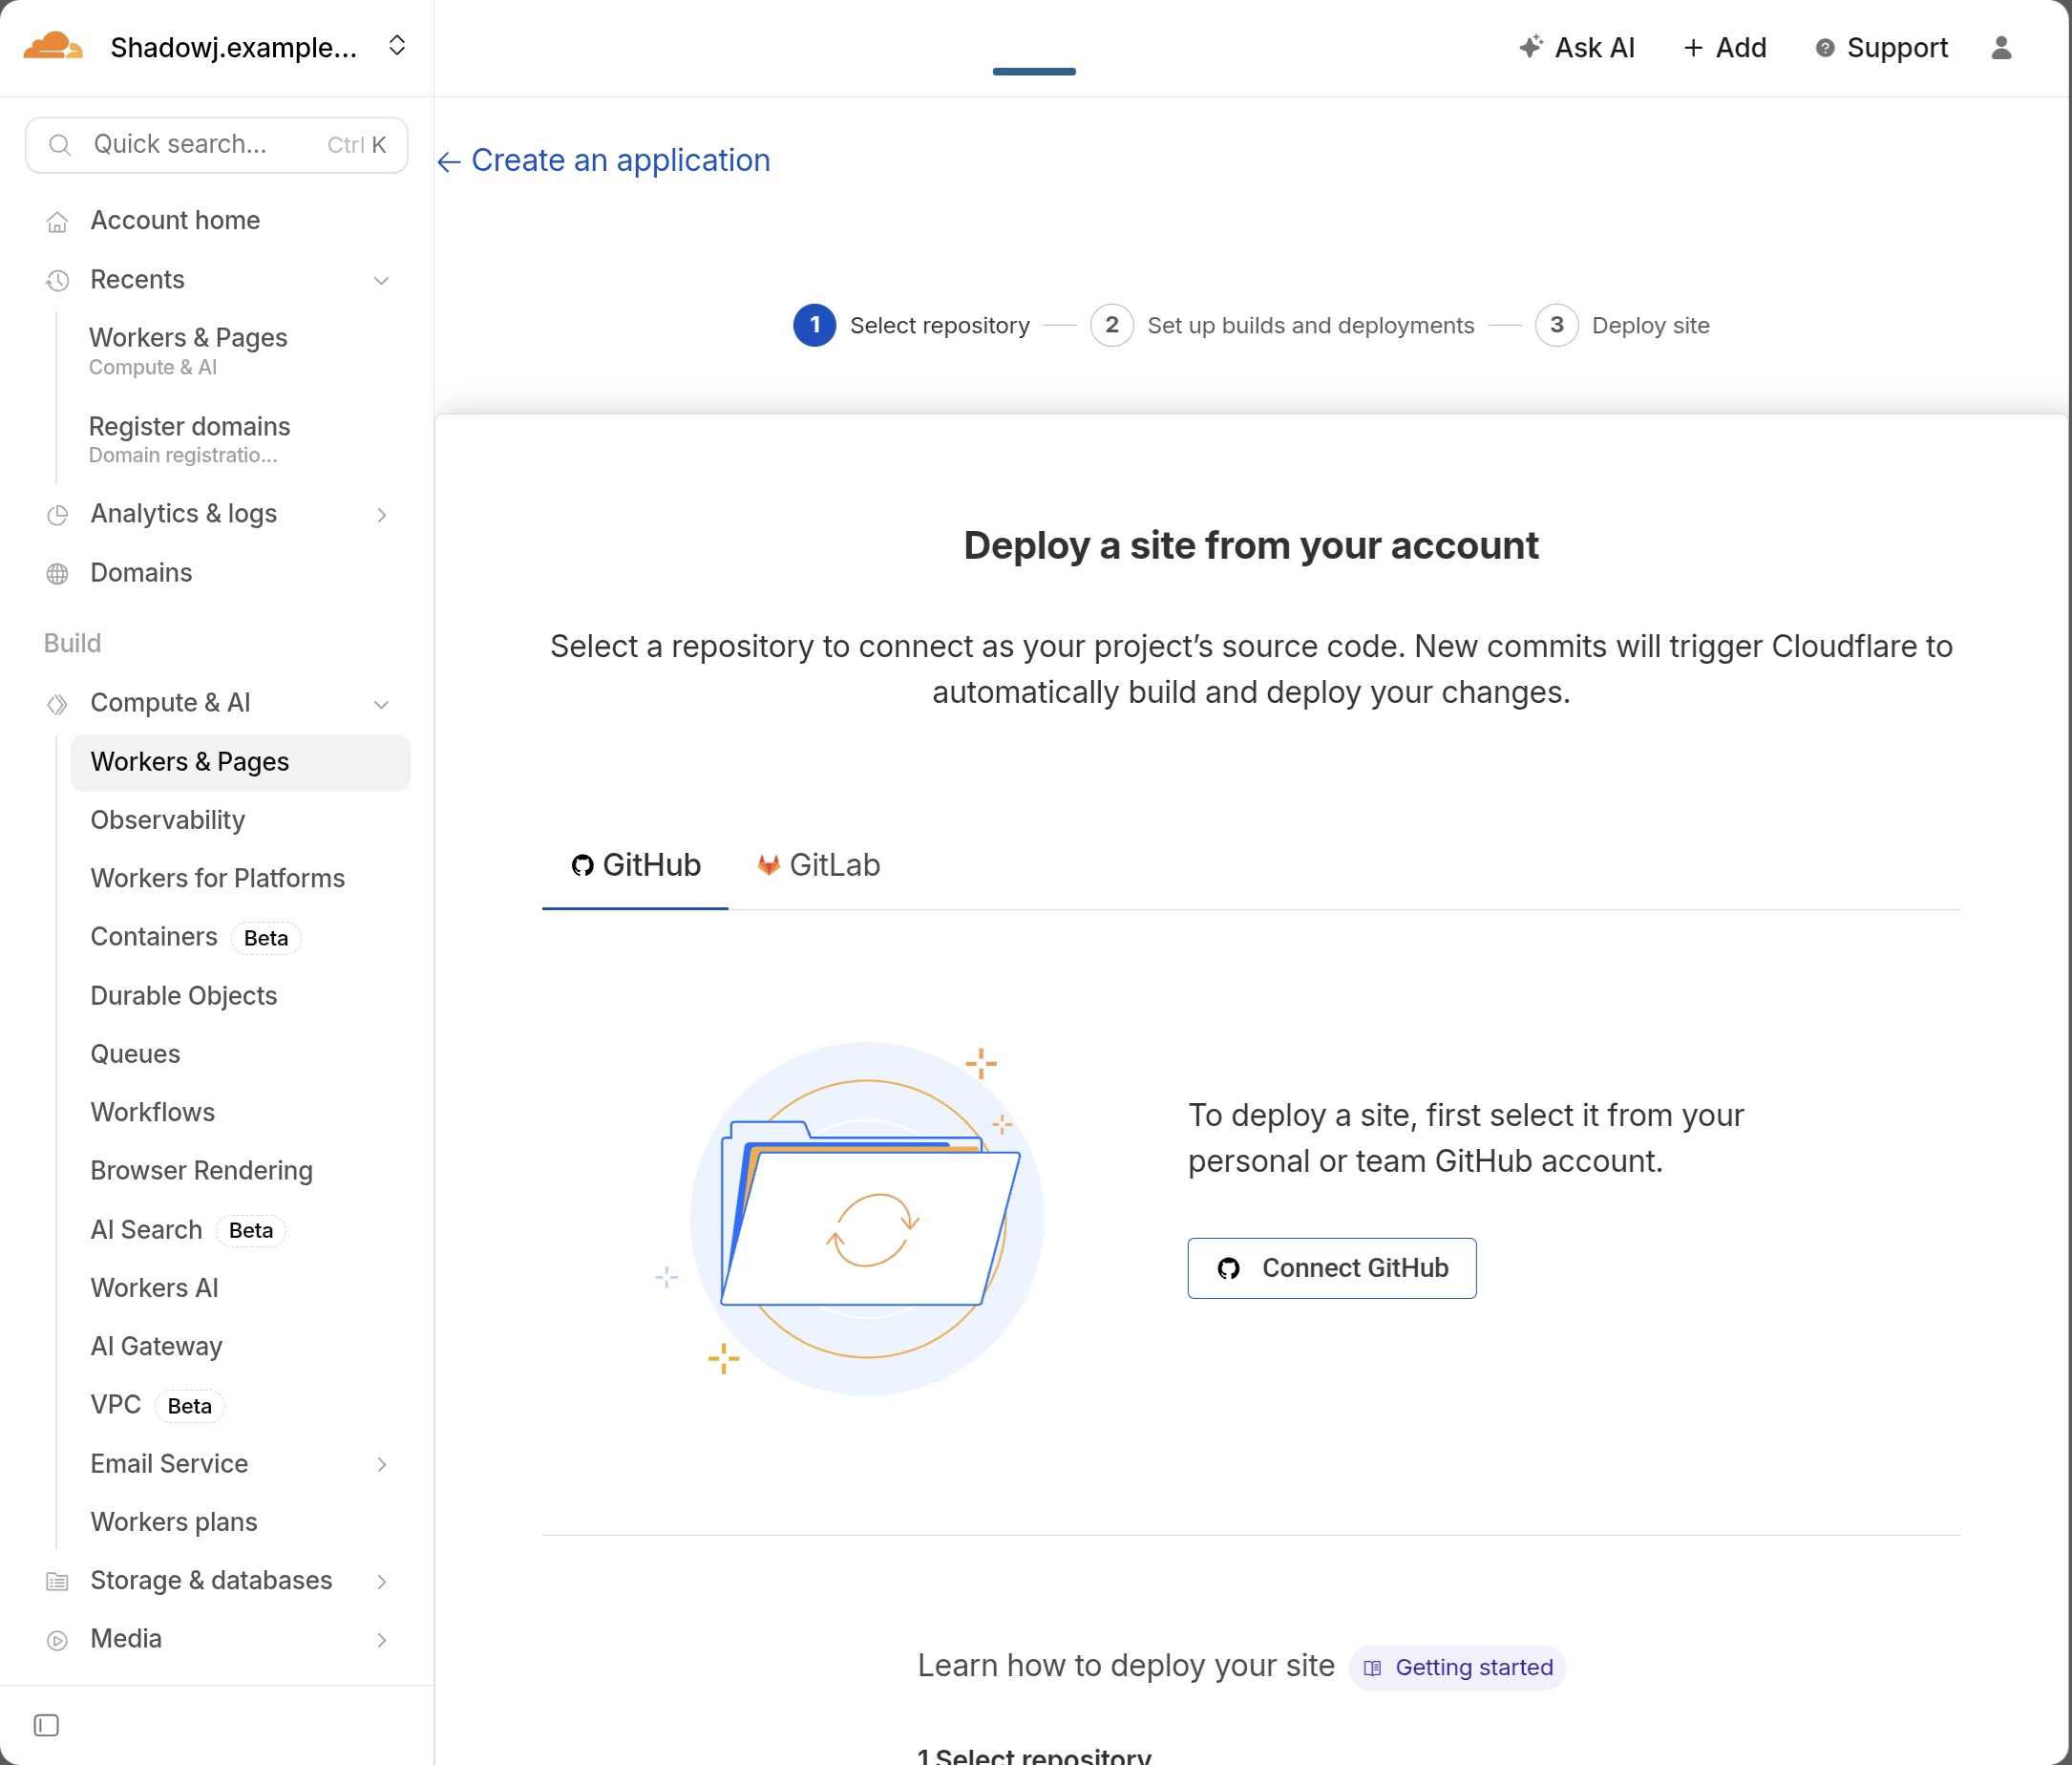Switch to the GitLab tab
This screenshot has height=1765, width=2072.
point(819,865)
